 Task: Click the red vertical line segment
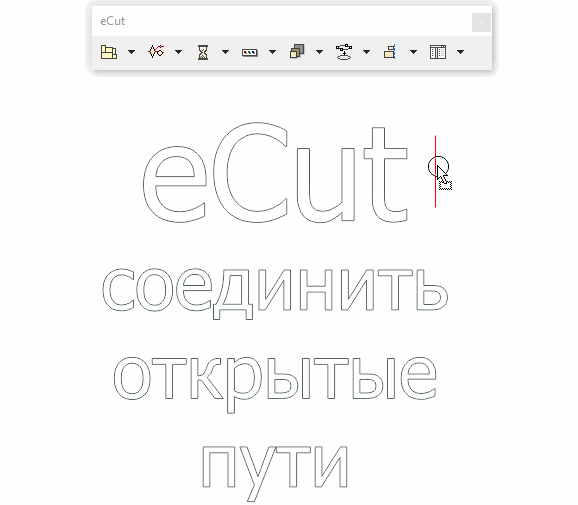[x=435, y=171]
